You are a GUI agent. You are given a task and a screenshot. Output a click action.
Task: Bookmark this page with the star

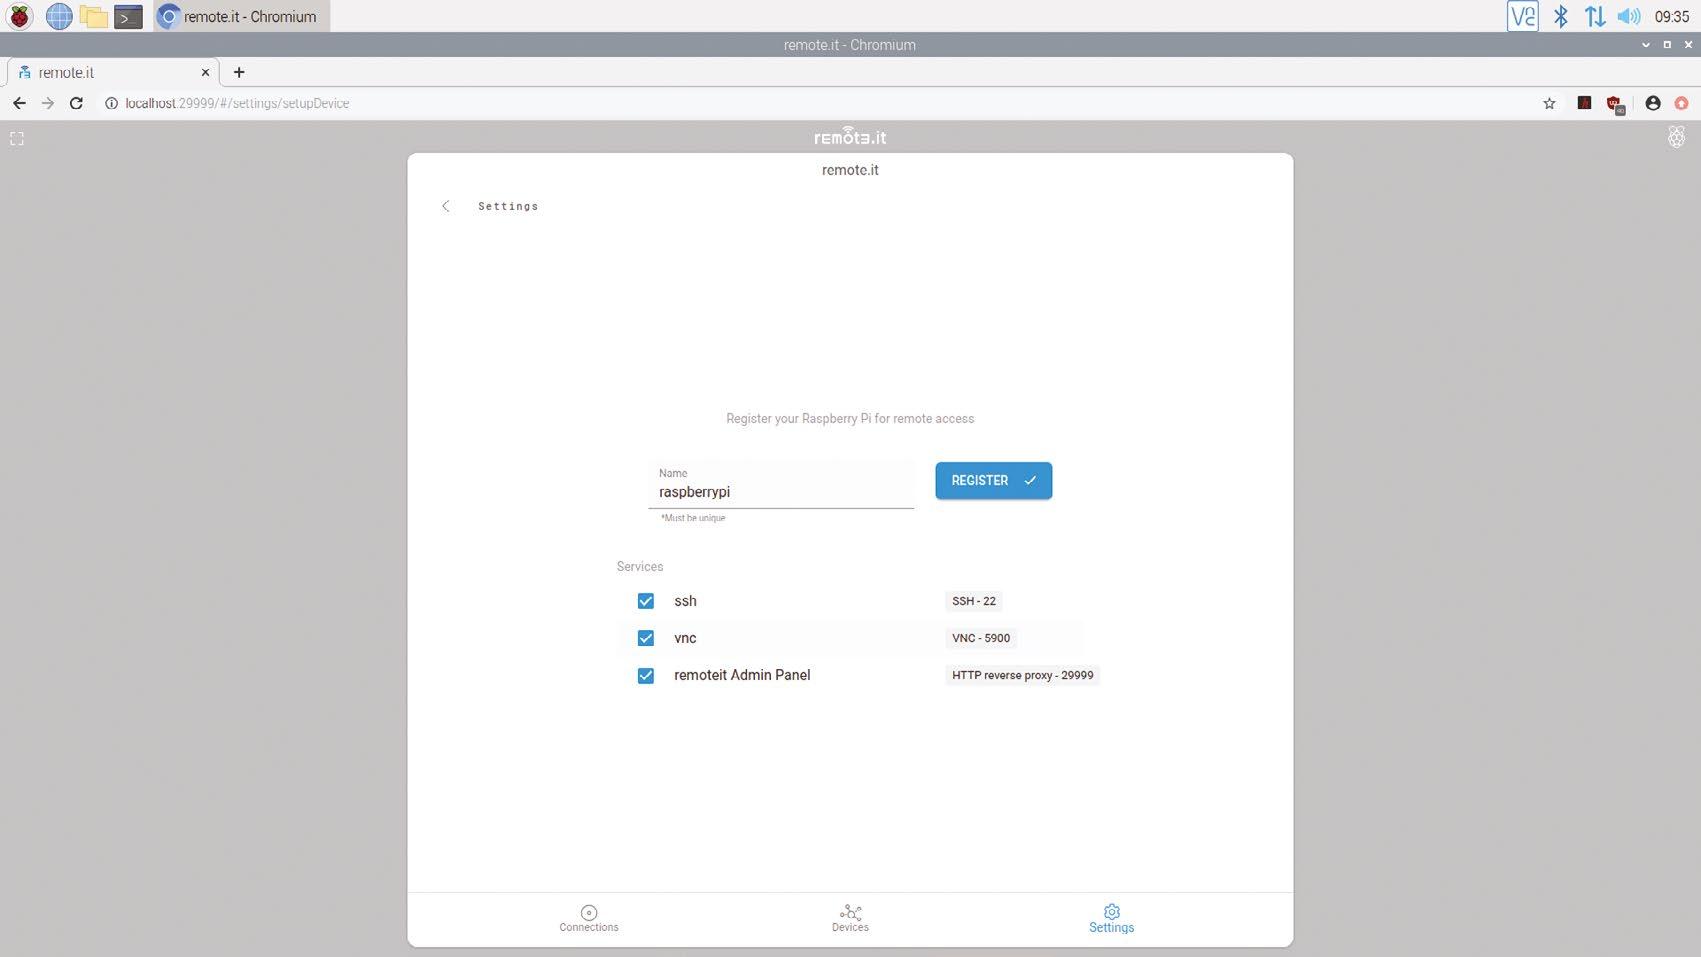tap(1549, 103)
